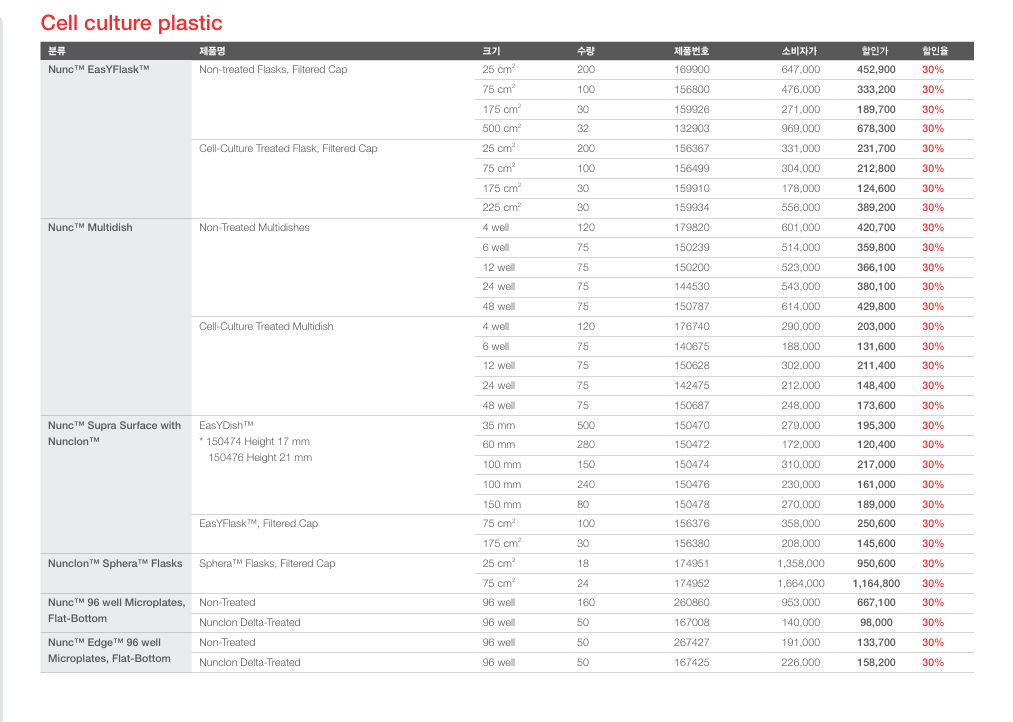Click the "Cell culture plastic" title heading

(131, 23)
